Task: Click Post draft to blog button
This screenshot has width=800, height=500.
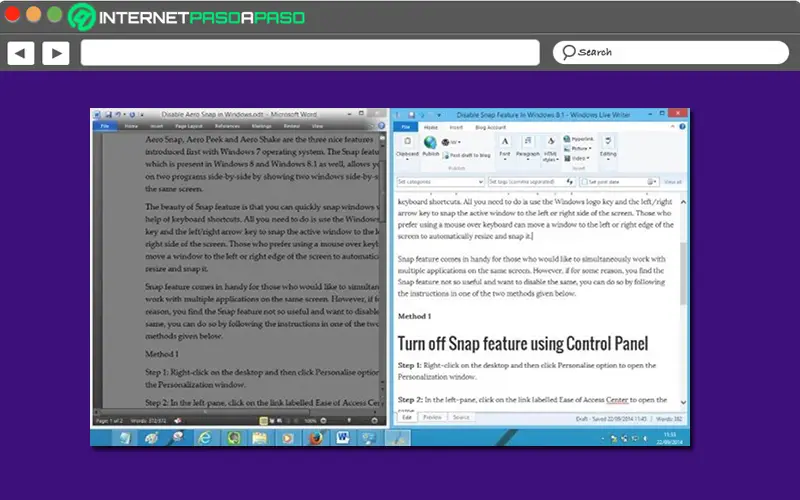Action: [x=466, y=155]
